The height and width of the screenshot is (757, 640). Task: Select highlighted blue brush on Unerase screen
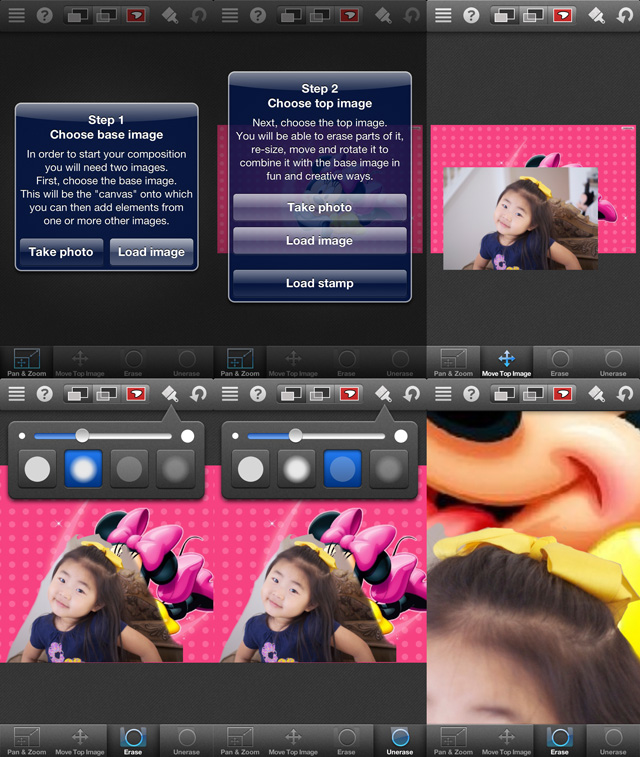(342, 469)
